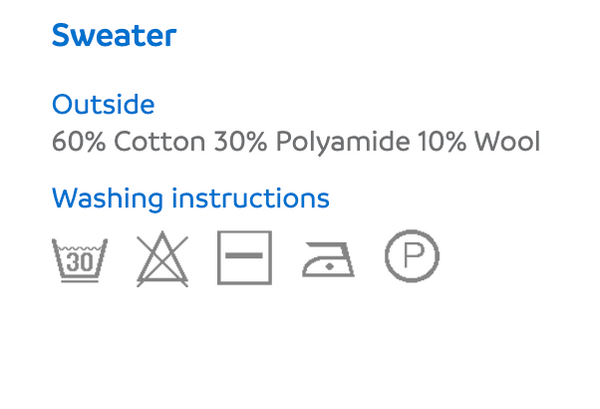Click the Washing instructions heading

(191, 198)
